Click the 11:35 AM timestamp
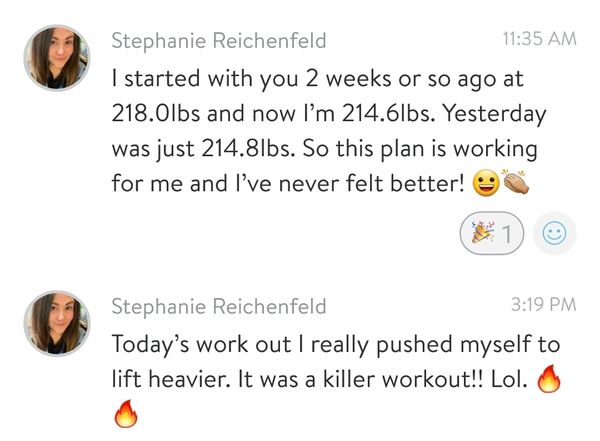The image size is (600, 441). [539, 39]
